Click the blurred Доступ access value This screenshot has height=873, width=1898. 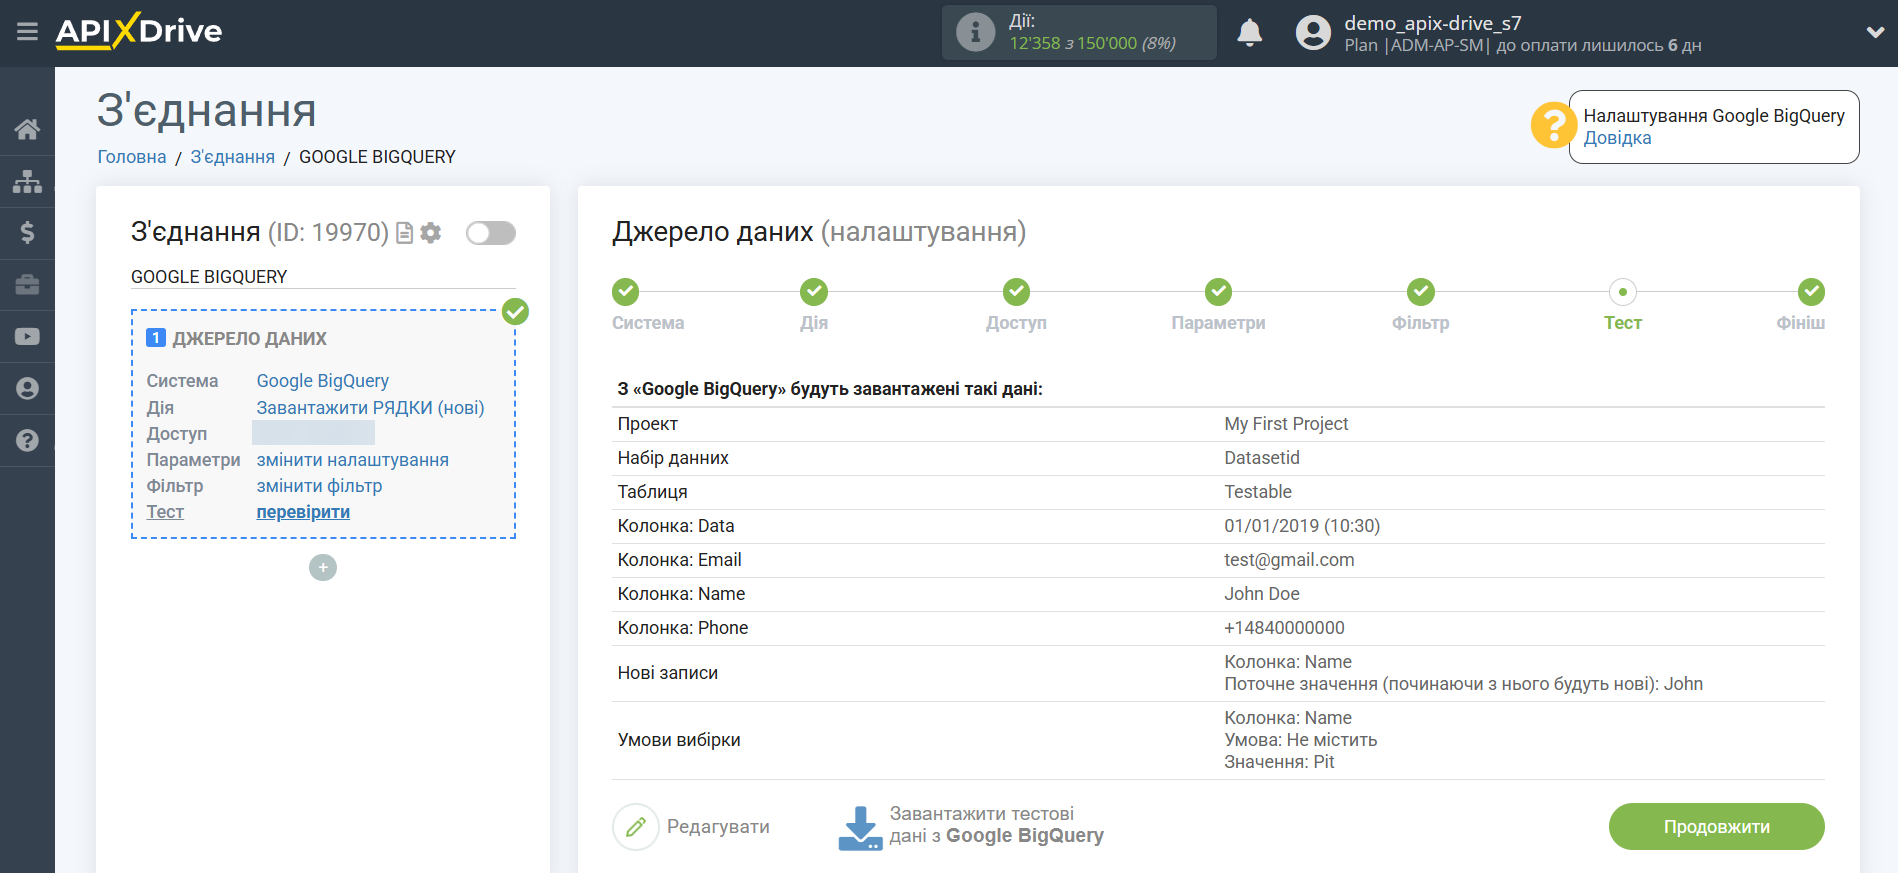(x=313, y=433)
